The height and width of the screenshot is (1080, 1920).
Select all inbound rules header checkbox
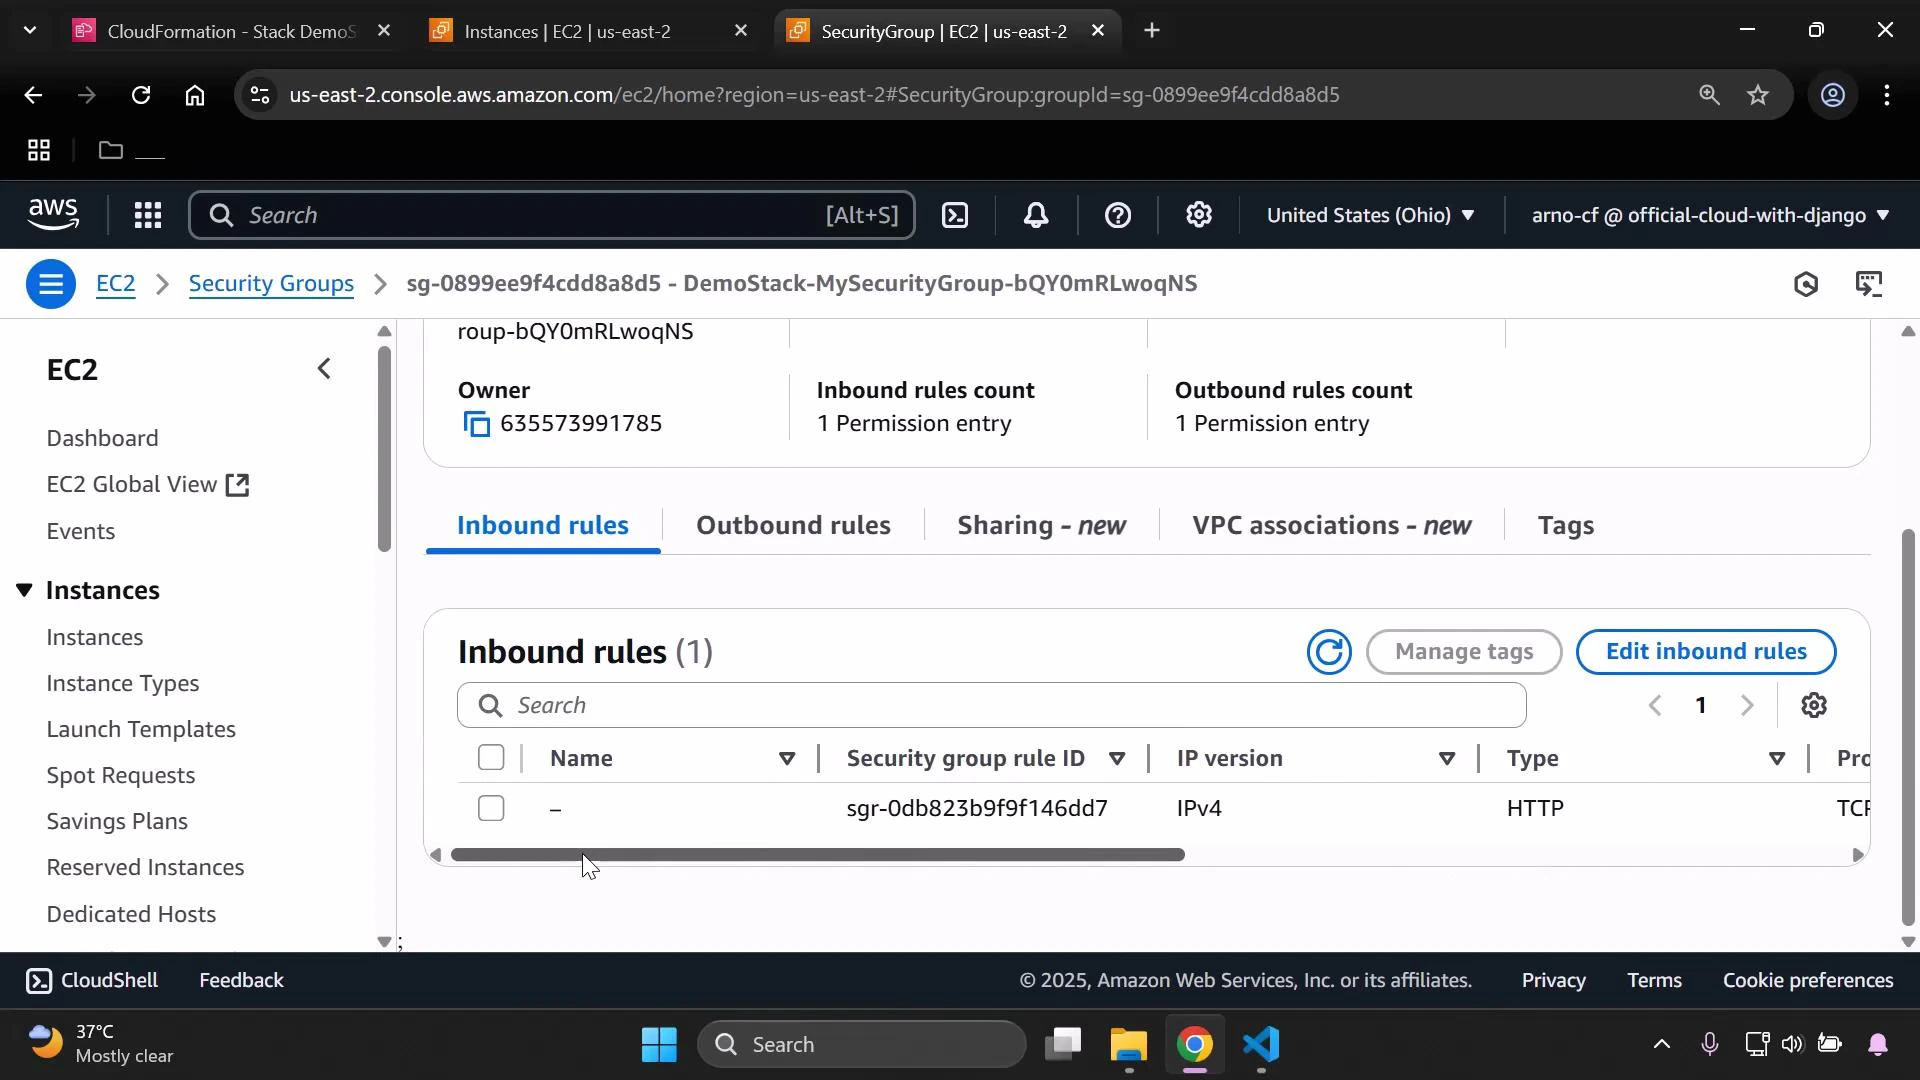tap(491, 758)
